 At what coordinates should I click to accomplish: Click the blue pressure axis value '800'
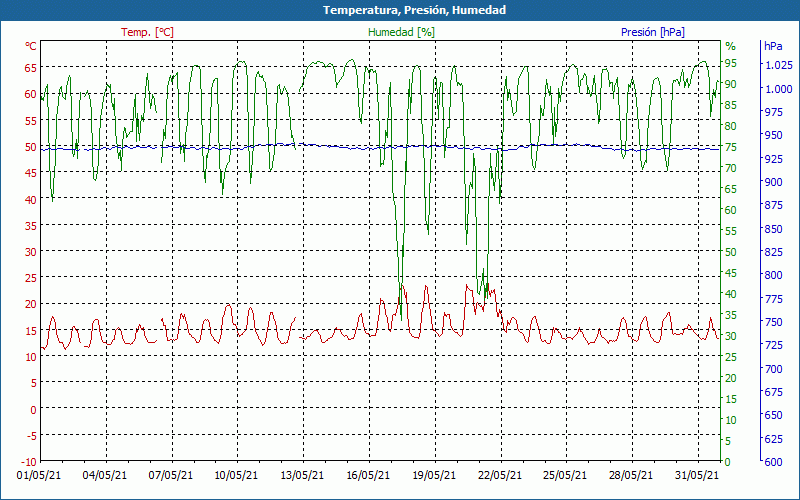click(x=772, y=275)
